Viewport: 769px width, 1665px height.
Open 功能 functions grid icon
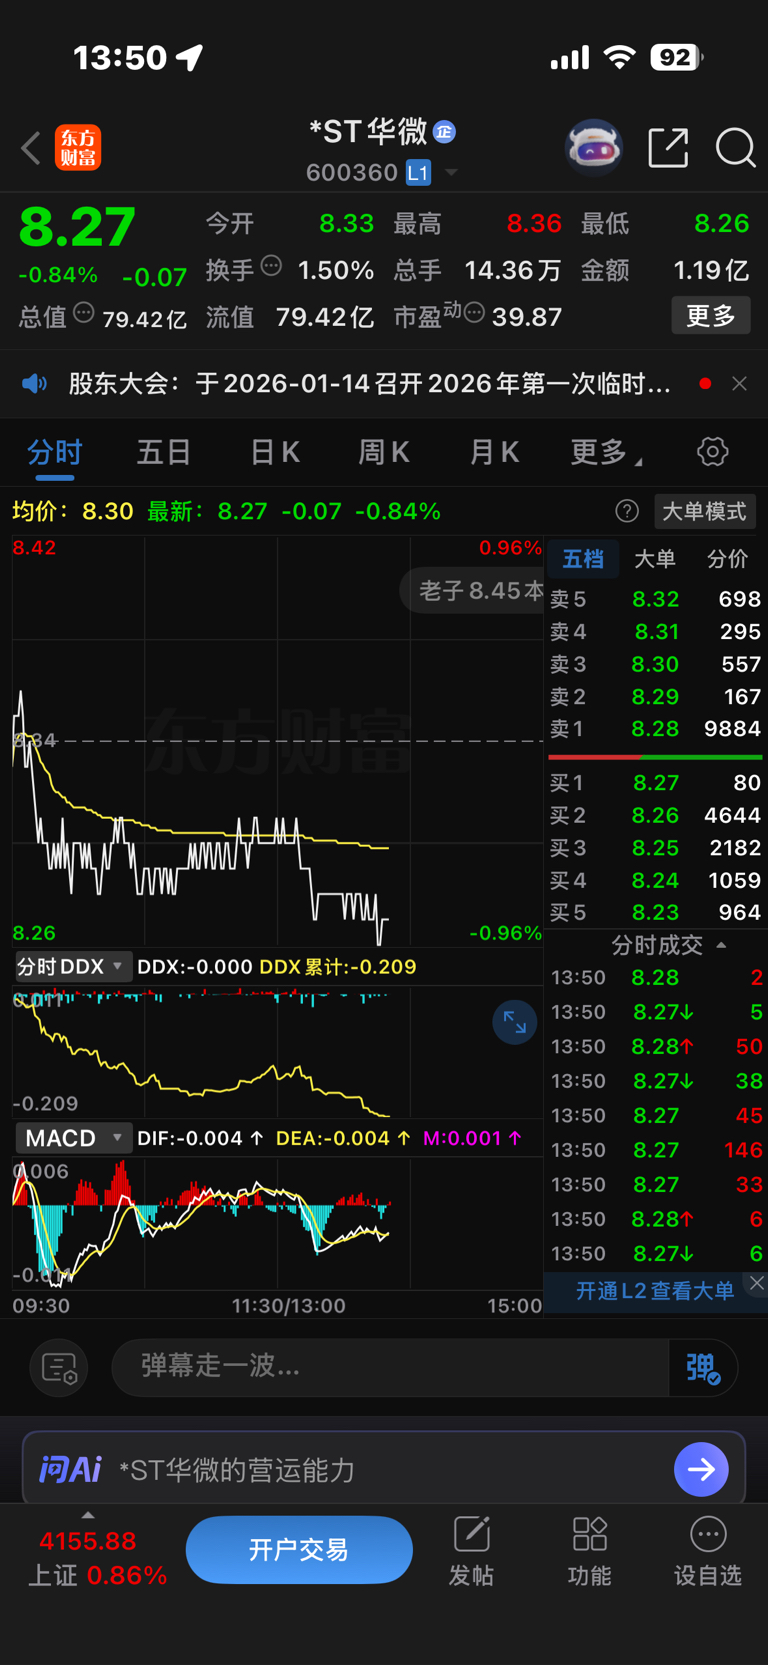tap(590, 1552)
